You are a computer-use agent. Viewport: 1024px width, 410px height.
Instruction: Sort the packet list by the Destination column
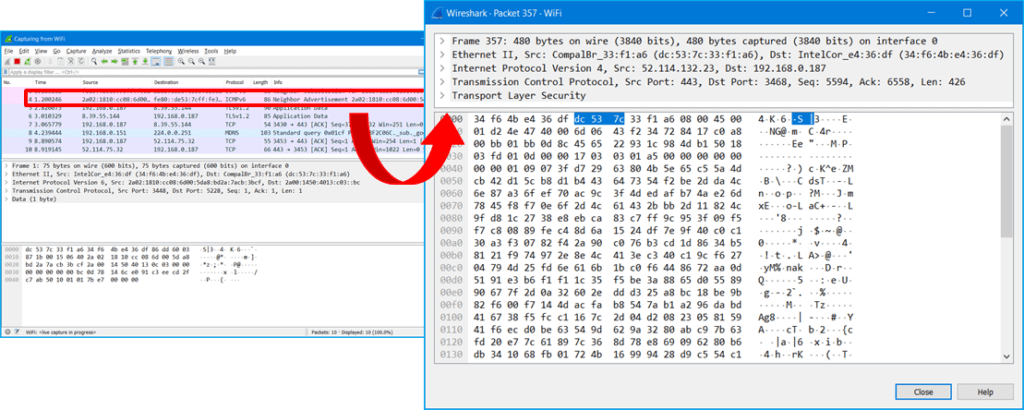tap(188, 83)
